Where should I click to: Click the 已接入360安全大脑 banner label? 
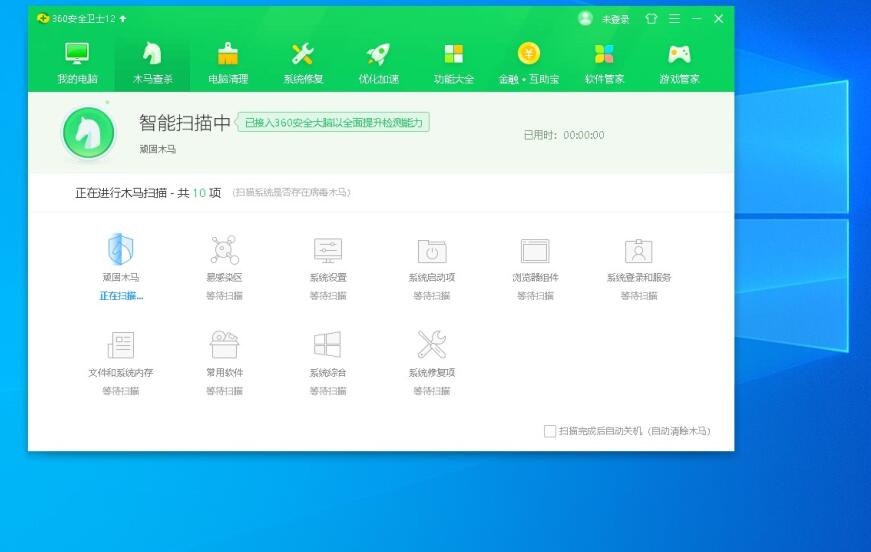(x=333, y=122)
